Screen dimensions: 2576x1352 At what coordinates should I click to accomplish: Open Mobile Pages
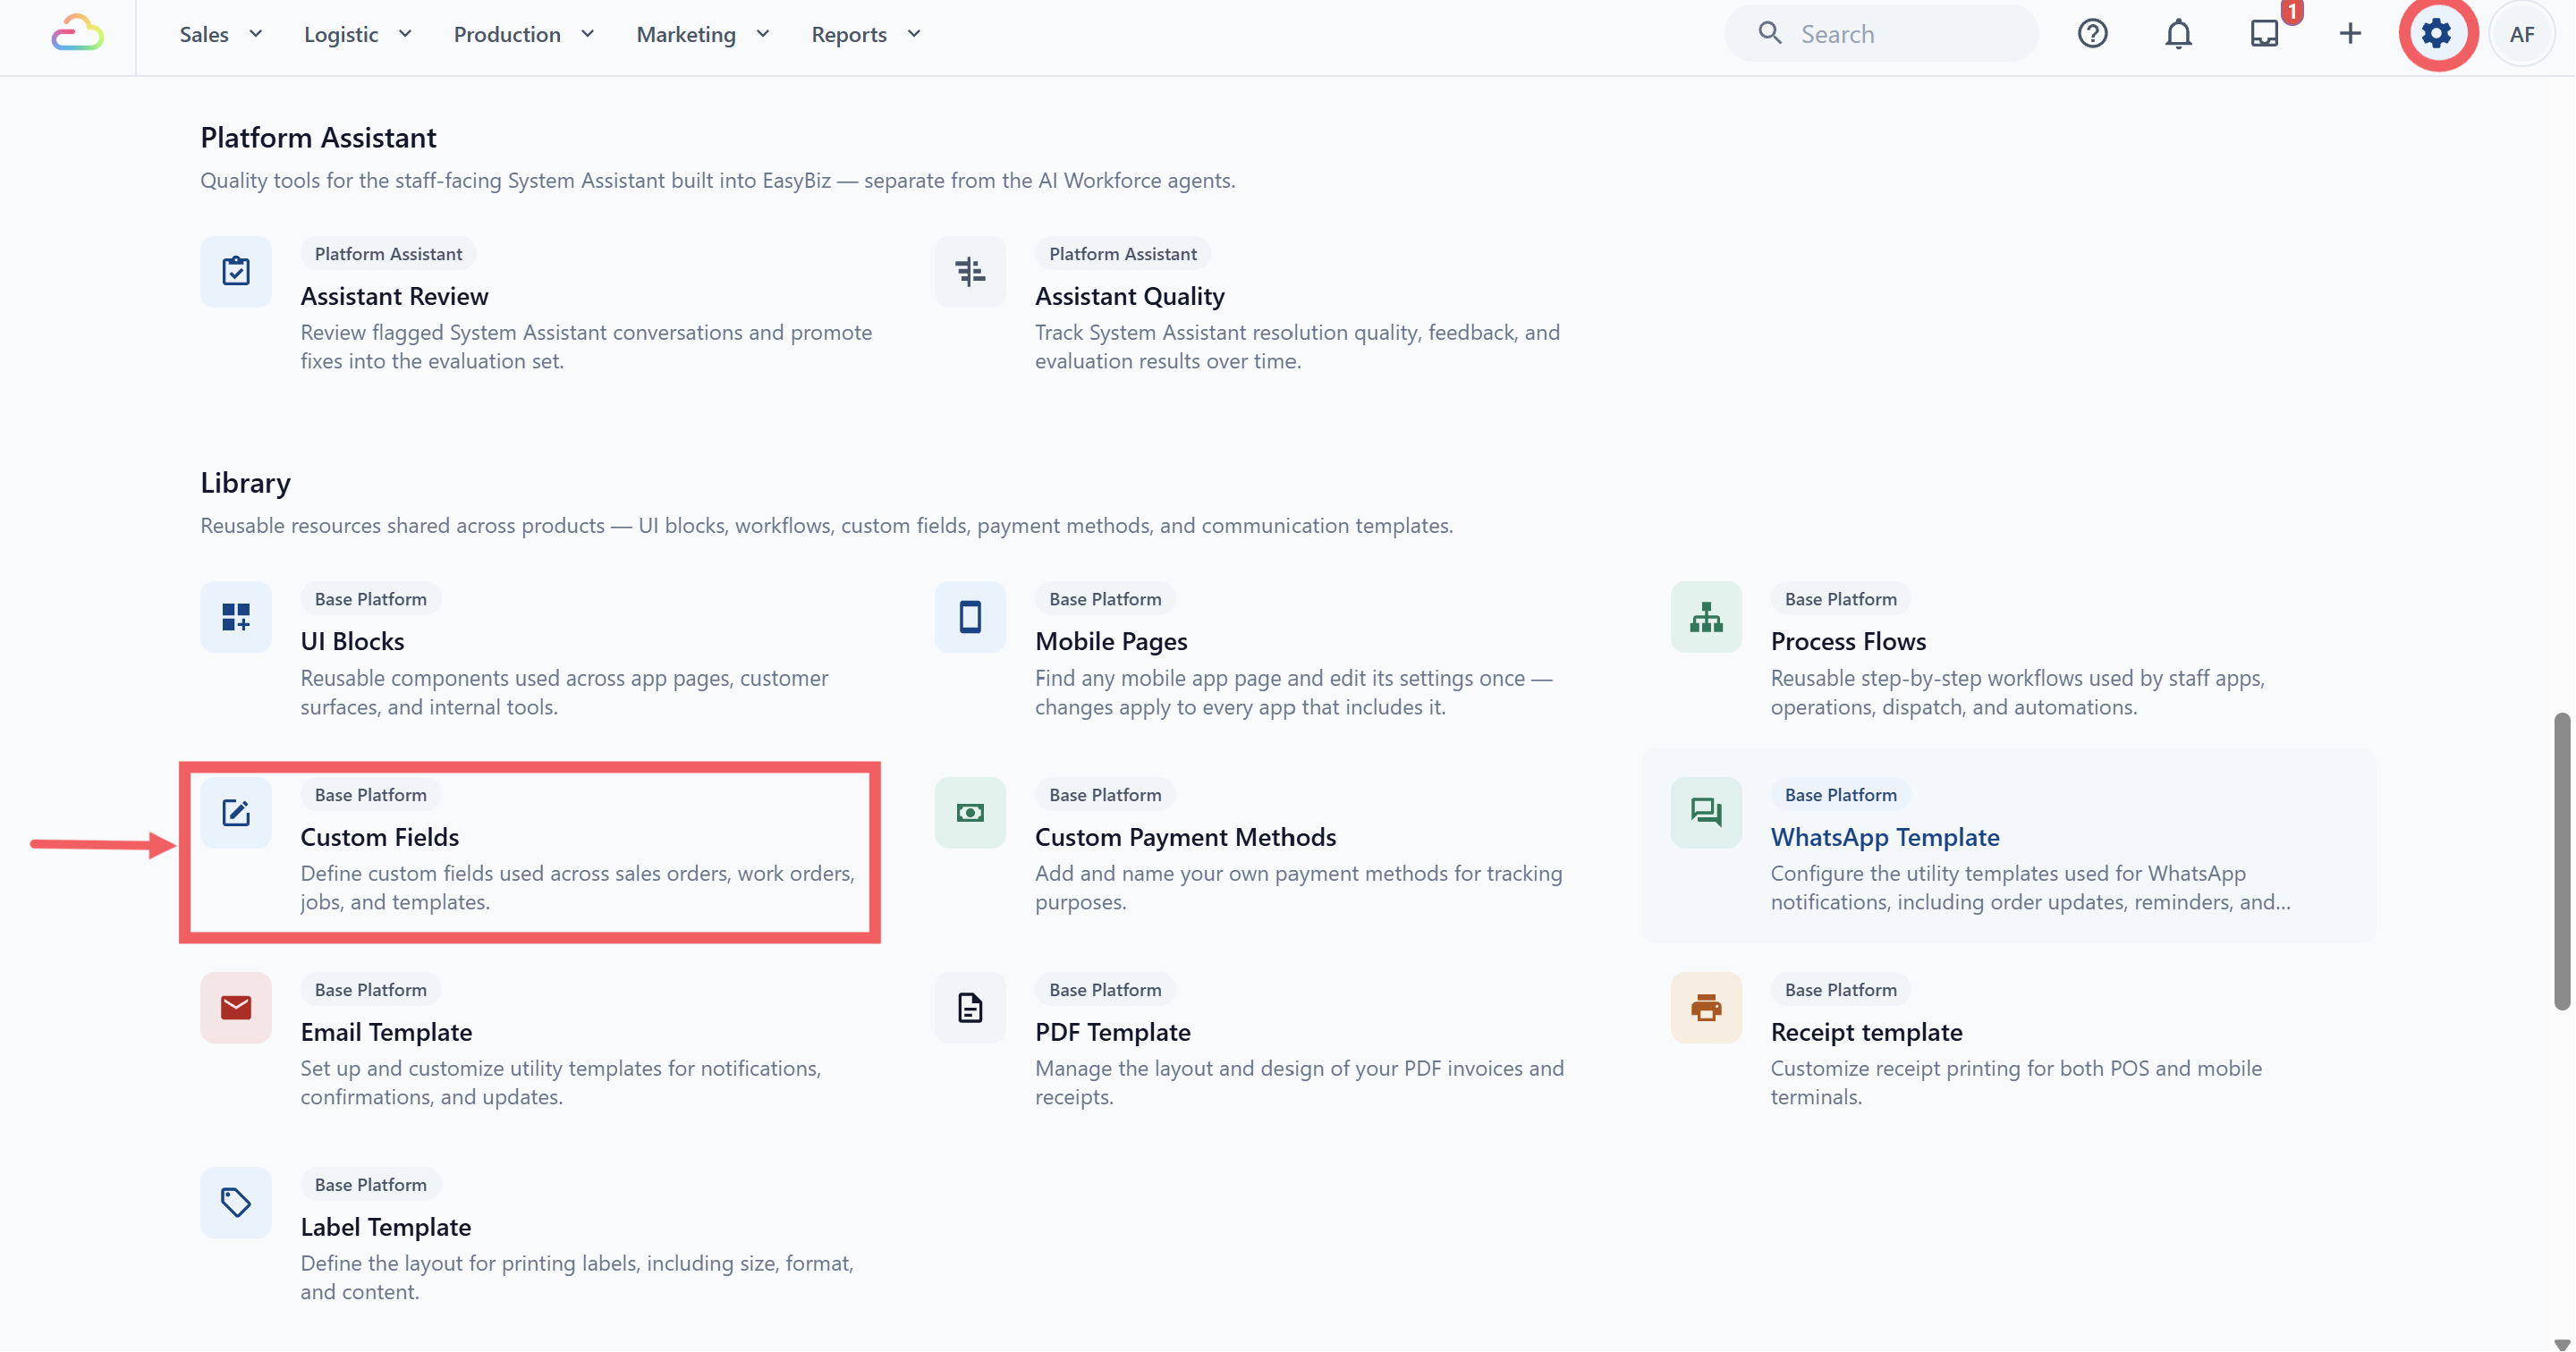coord(1111,641)
